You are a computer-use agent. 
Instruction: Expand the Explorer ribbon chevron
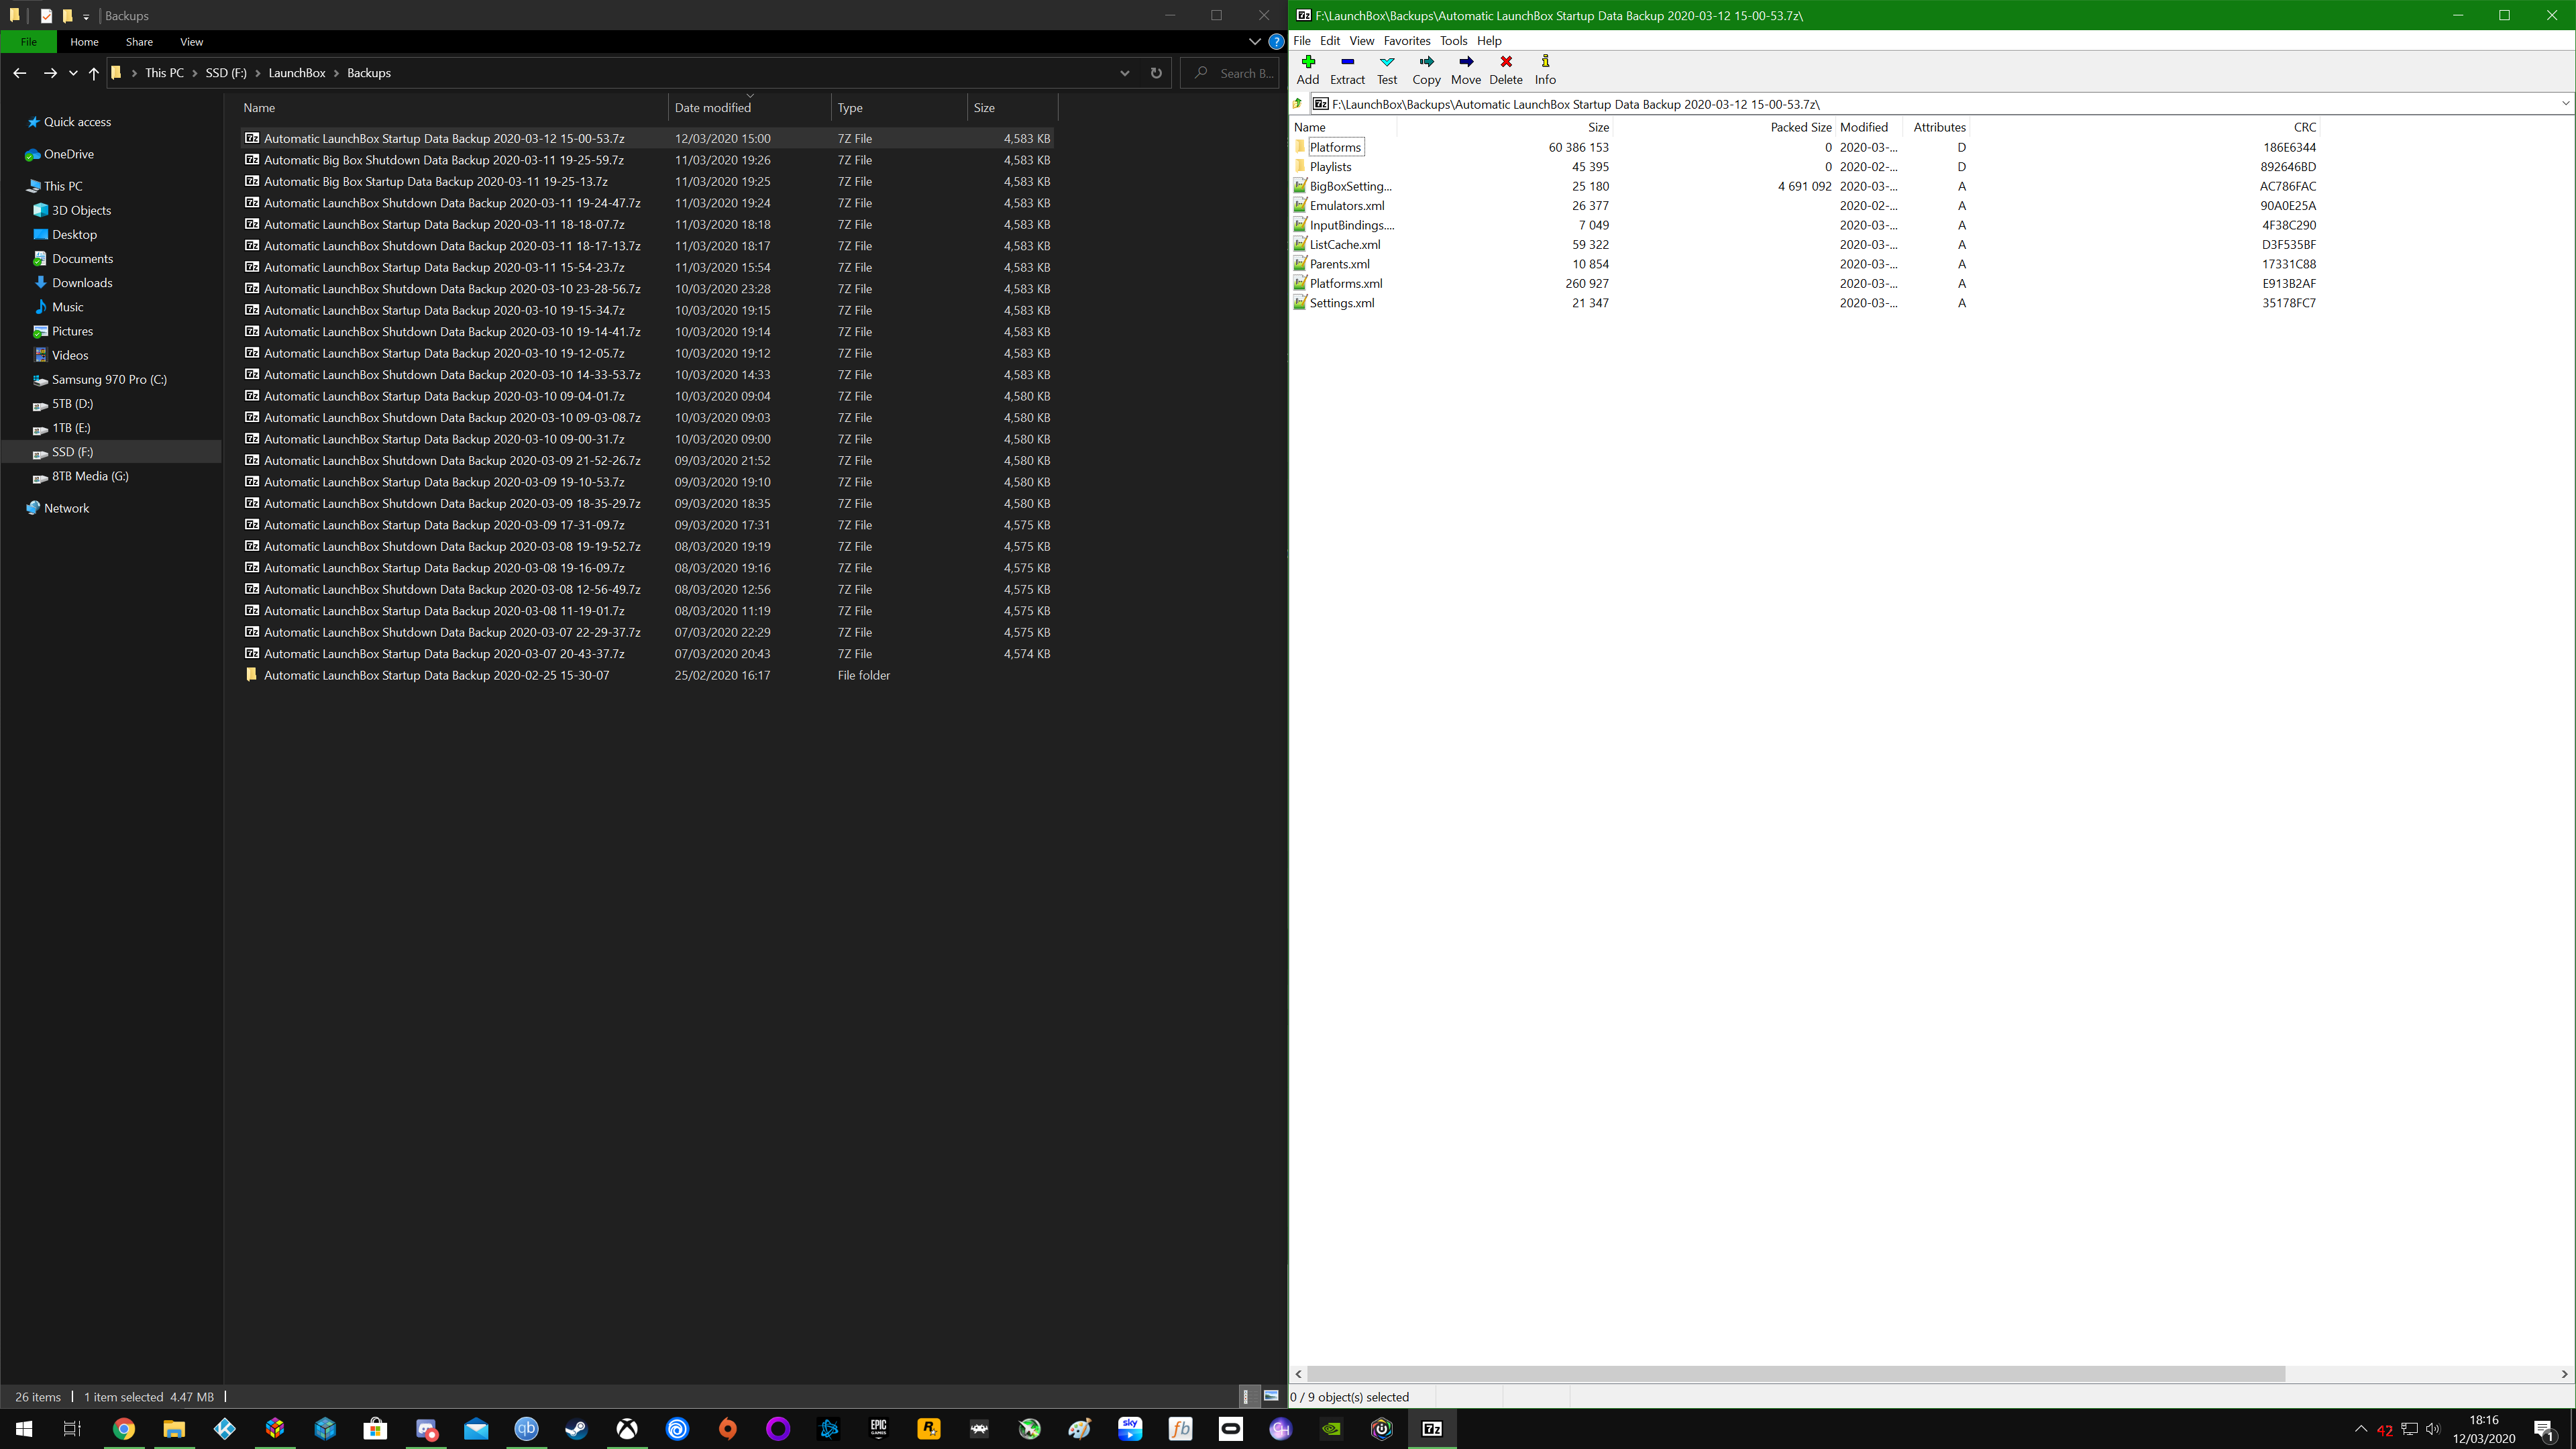(1254, 42)
